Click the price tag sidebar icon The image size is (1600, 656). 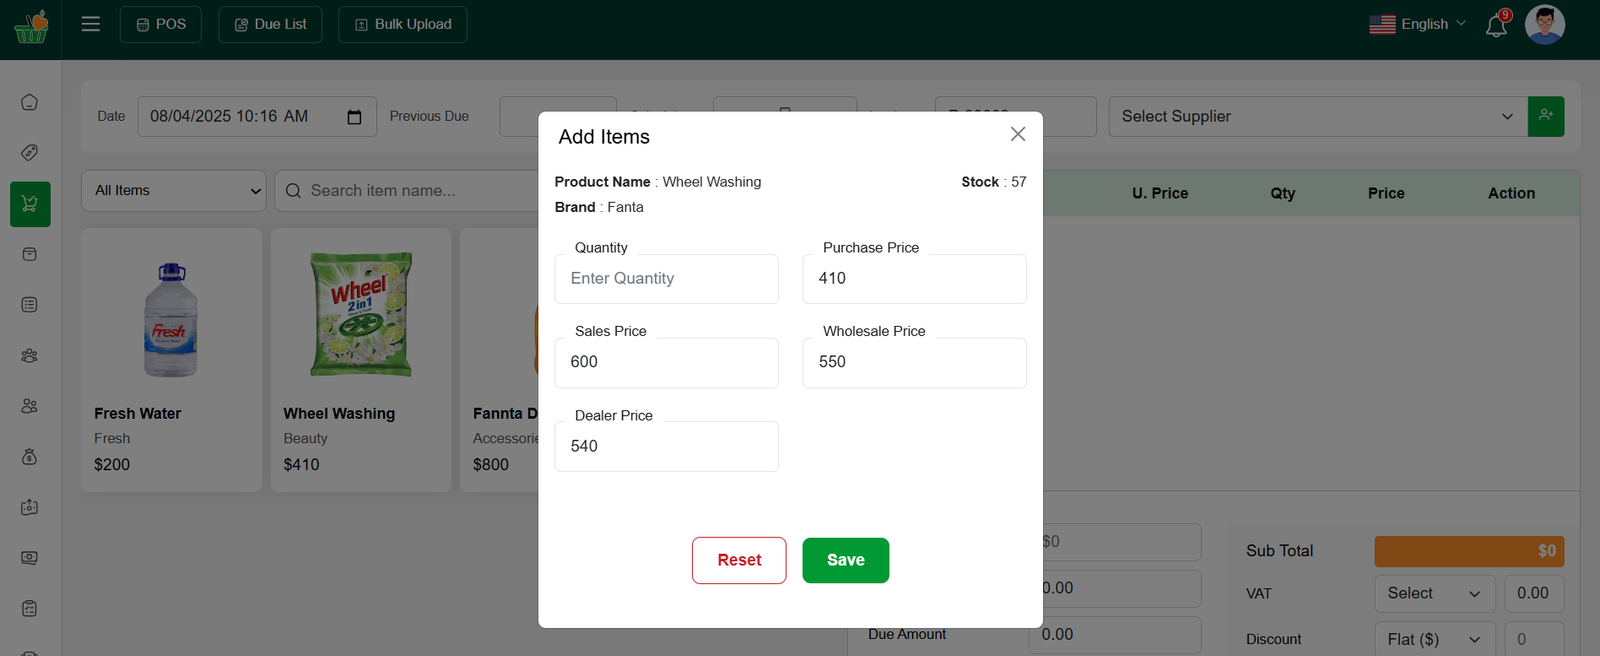tap(30, 153)
